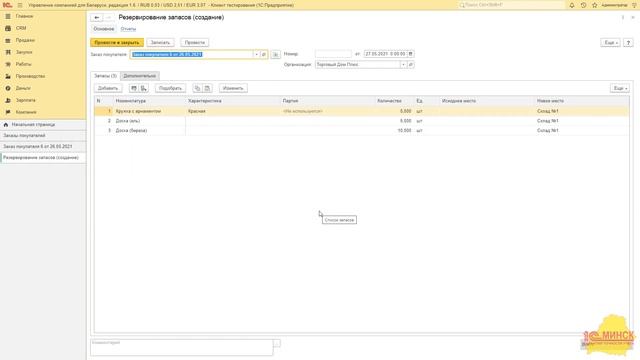Screen dimensions: 640x360
Task: Click the document date field
Action: click(x=385, y=54)
